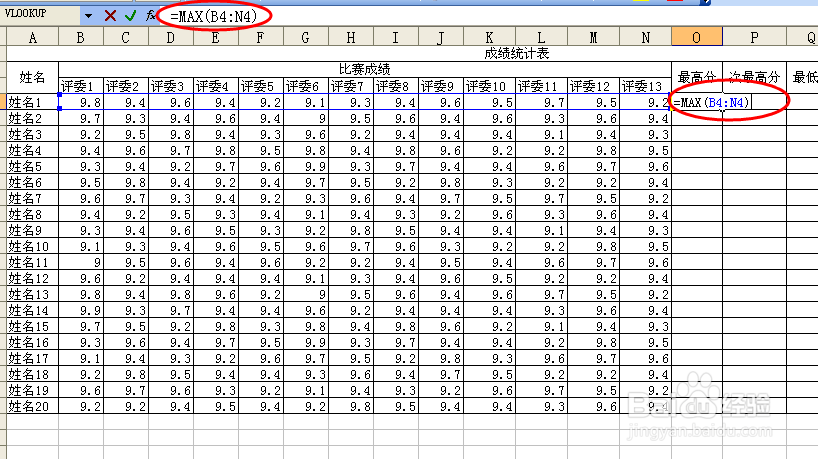The height and width of the screenshot is (459, 818).
Task: Select the 姓名10 cell
Action: 32,246
